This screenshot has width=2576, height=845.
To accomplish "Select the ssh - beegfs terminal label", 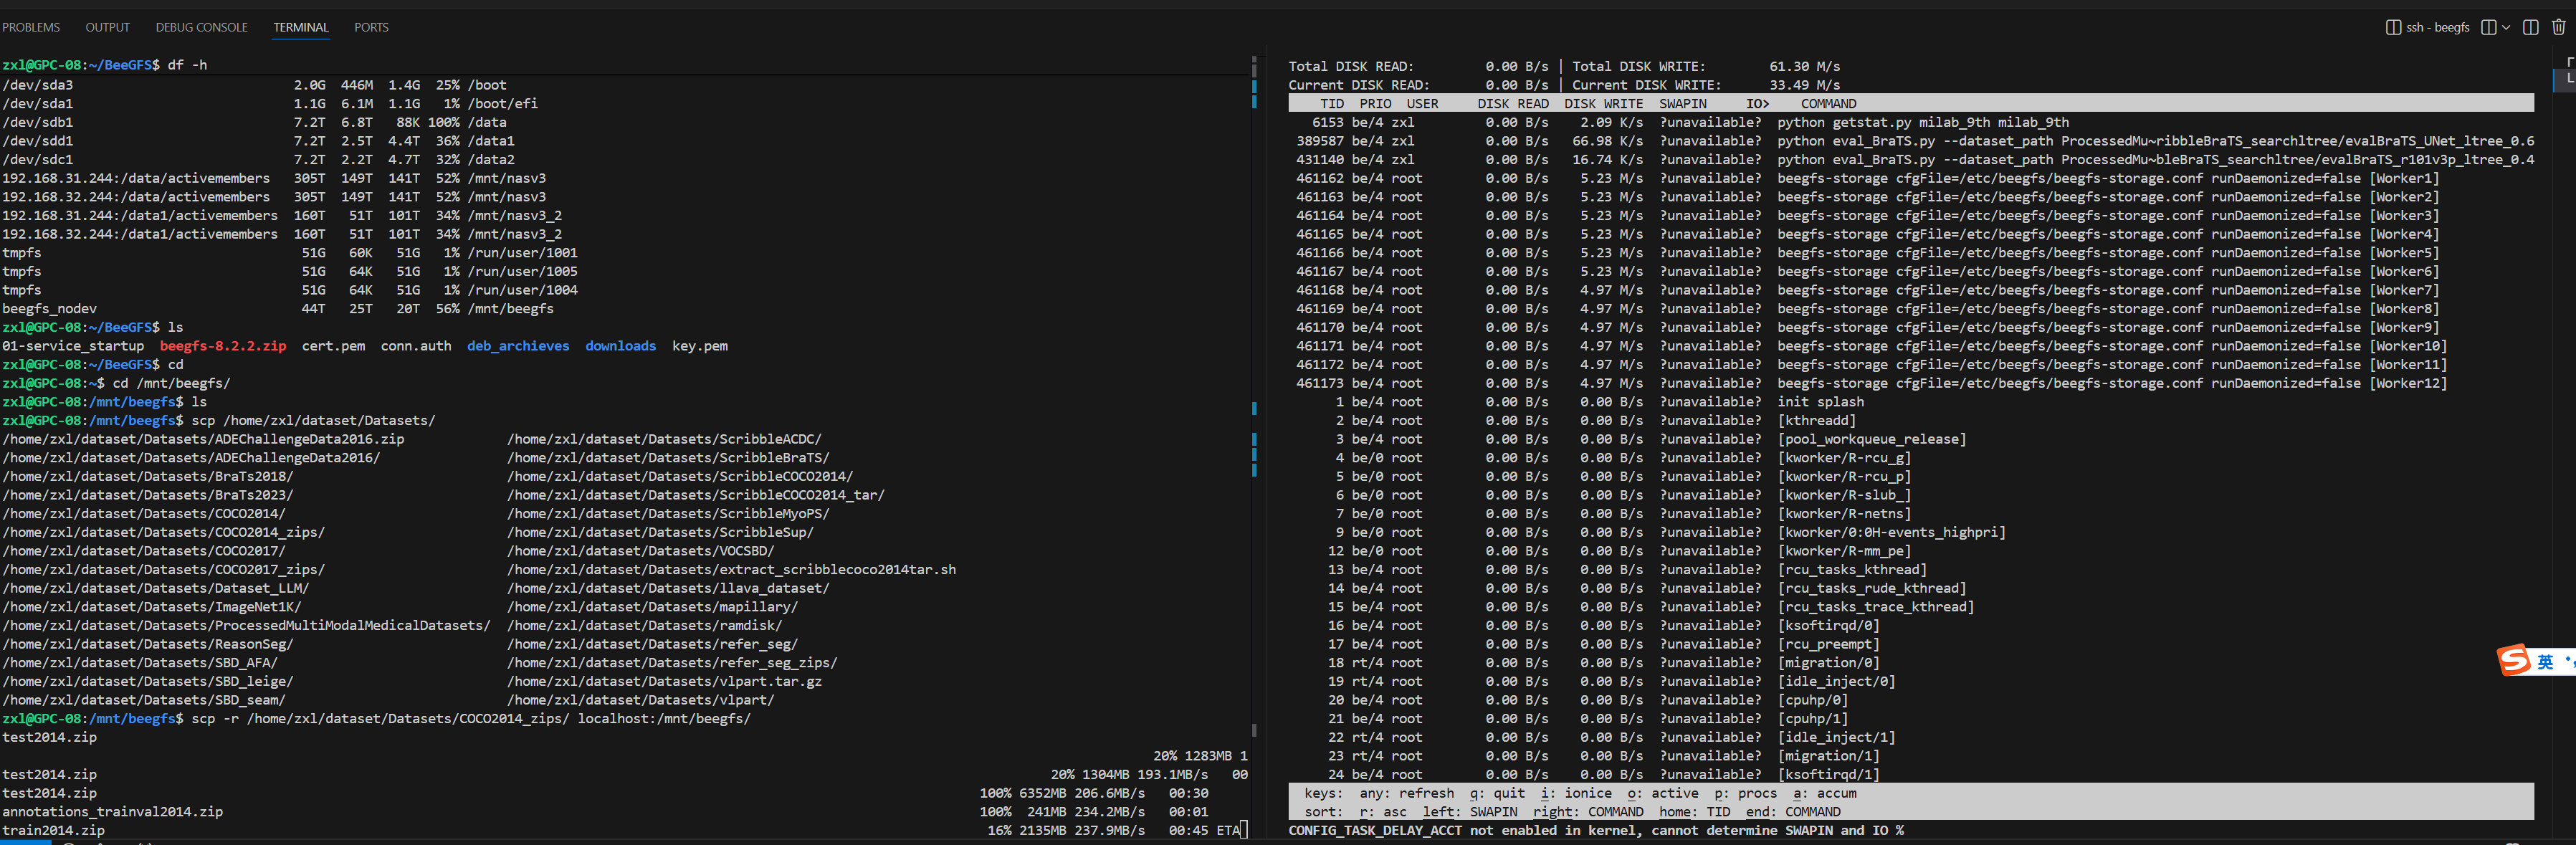I will [2437, 27].
